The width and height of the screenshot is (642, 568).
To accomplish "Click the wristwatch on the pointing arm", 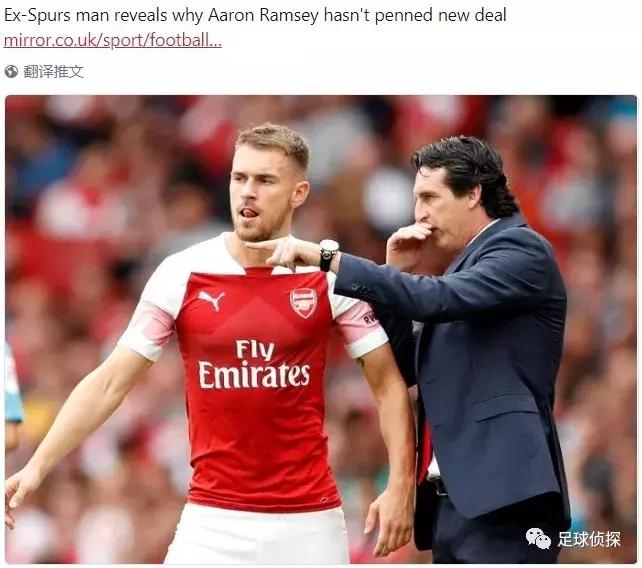I will pyautogui.click(x=328, y=254).
